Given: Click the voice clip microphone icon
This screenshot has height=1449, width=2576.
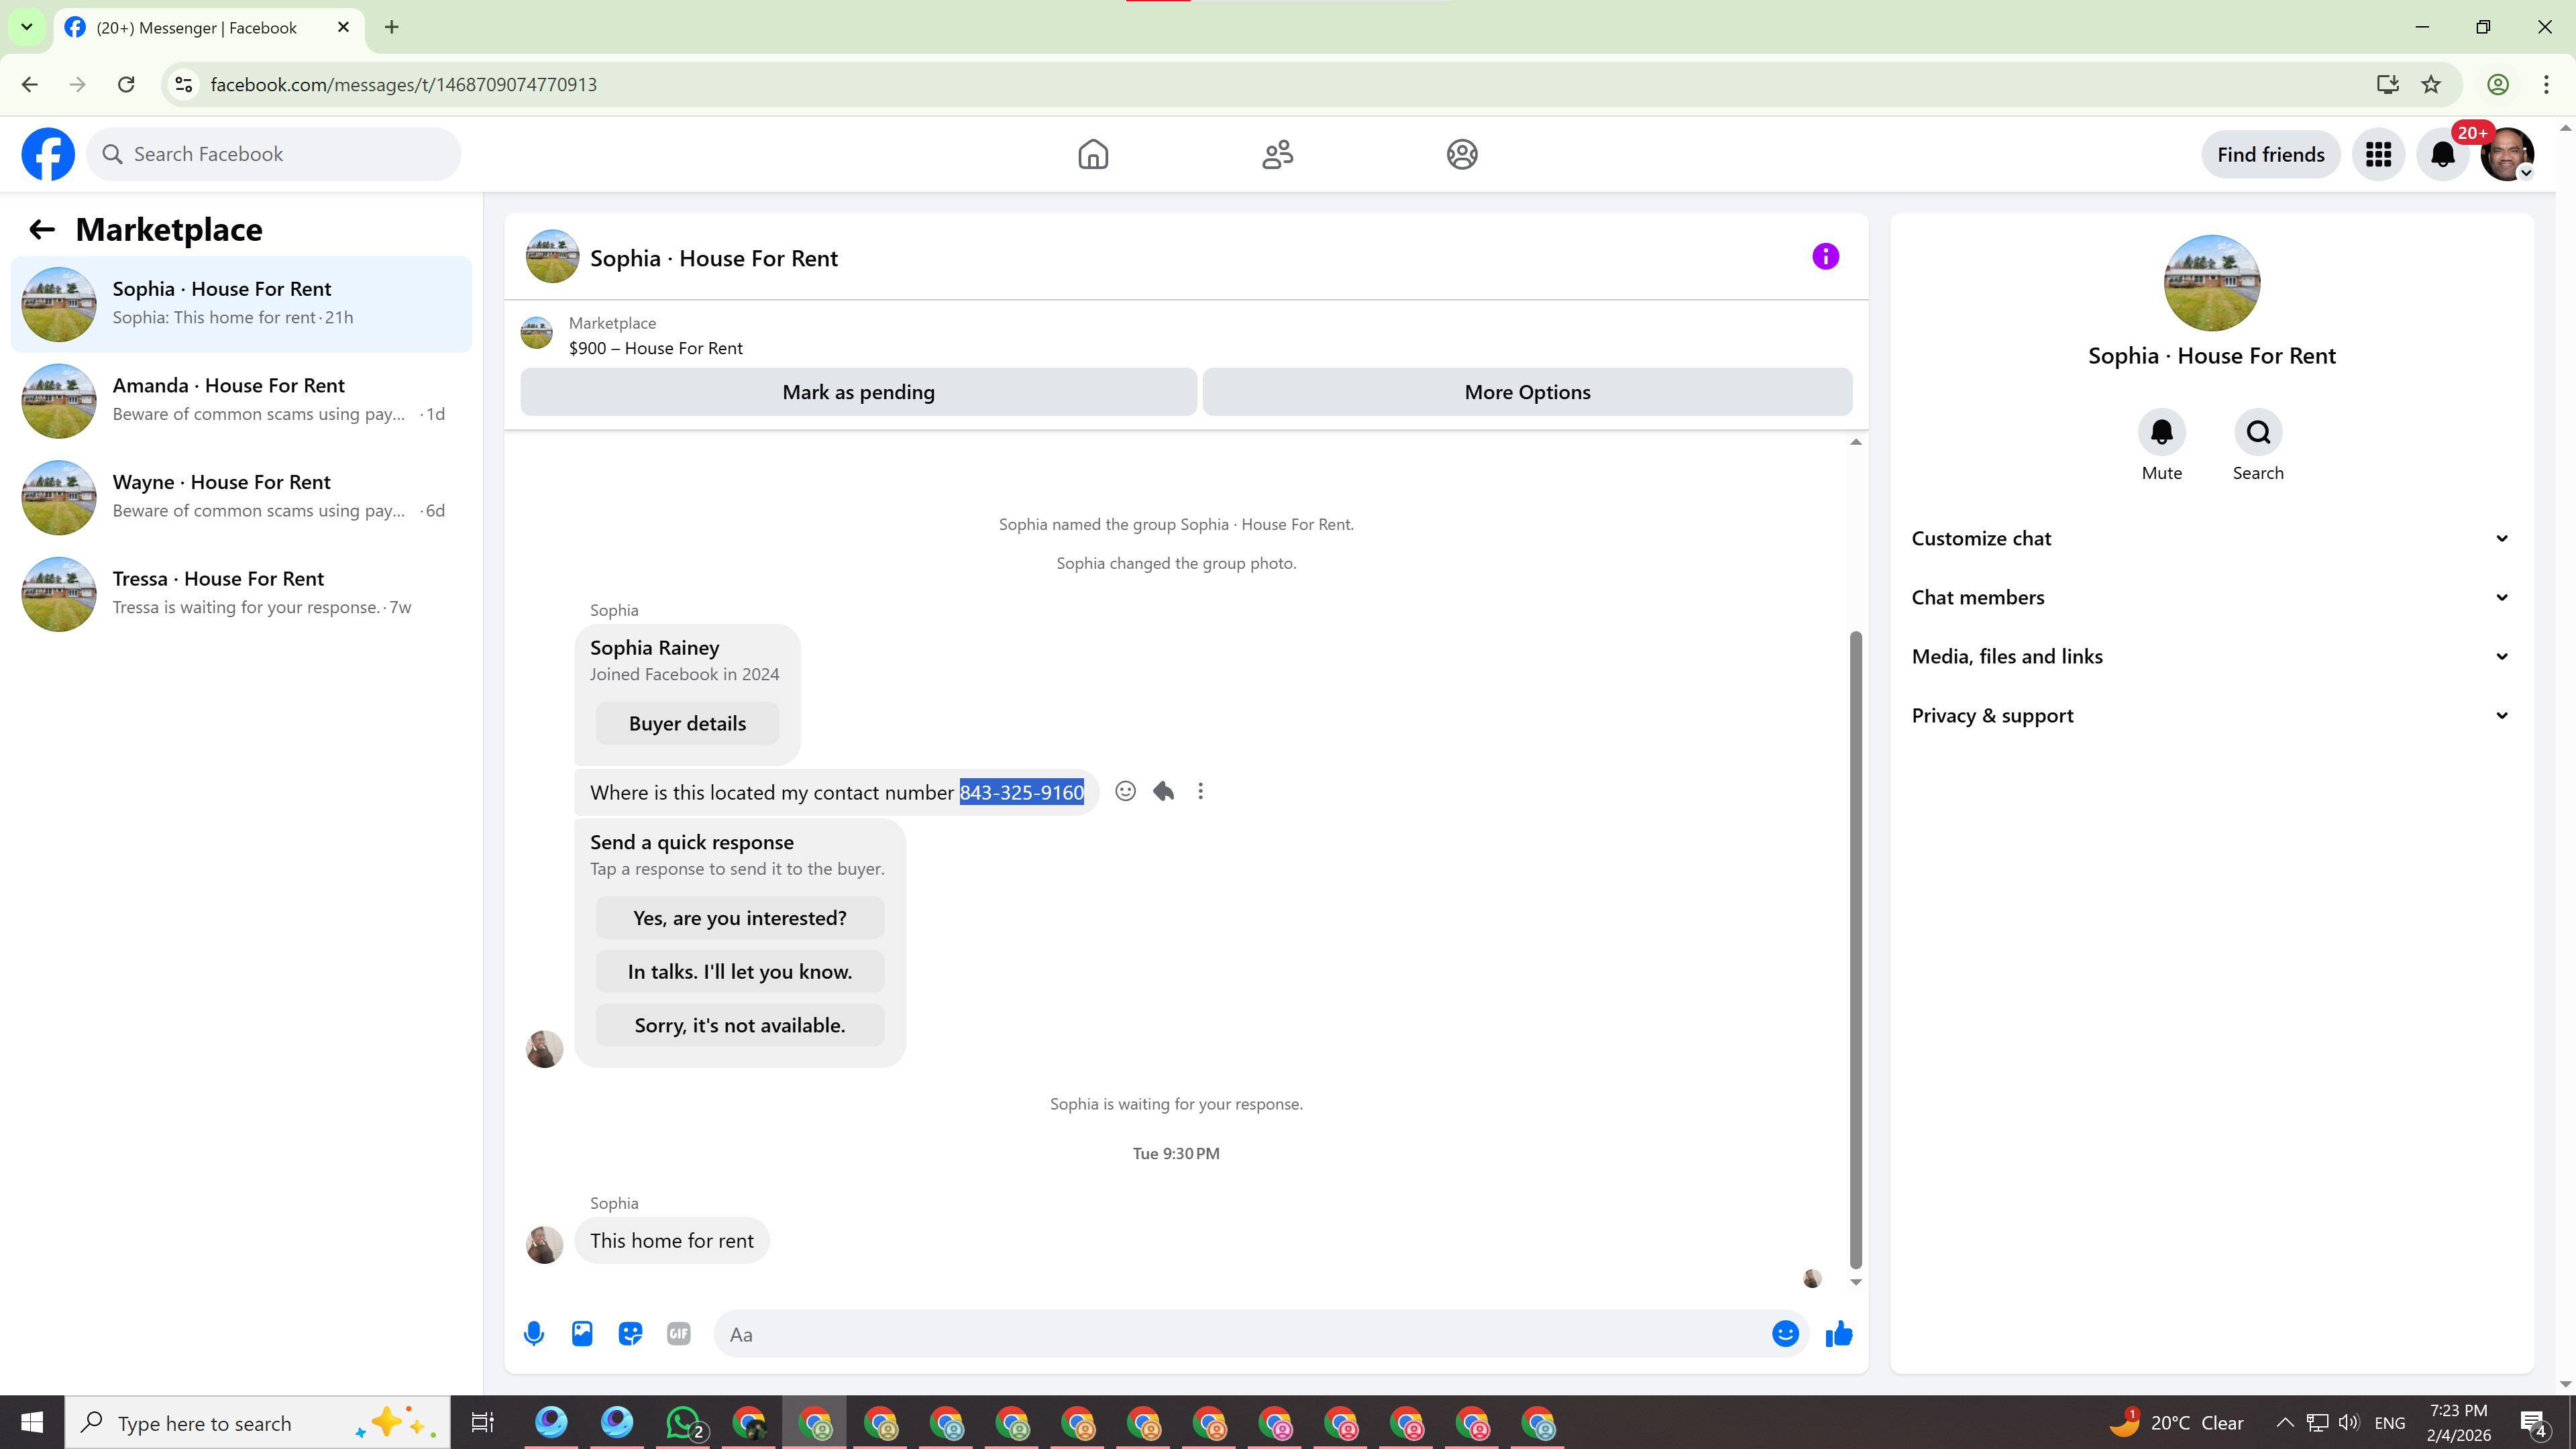Looking at the screenshot, I should coord(534,1334).
